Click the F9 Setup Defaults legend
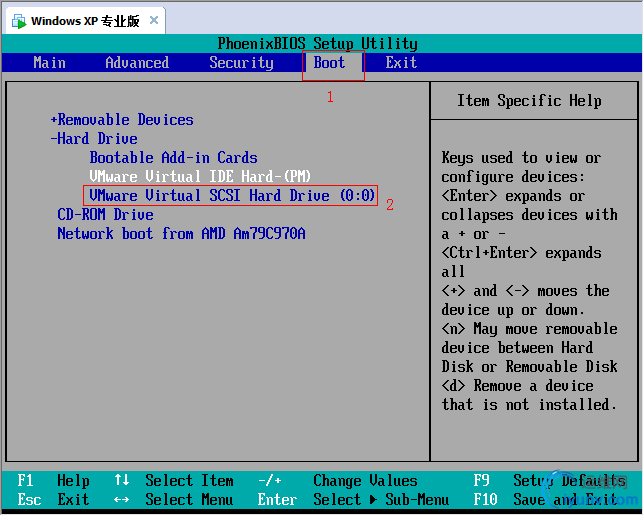 (x=550, y=480)
